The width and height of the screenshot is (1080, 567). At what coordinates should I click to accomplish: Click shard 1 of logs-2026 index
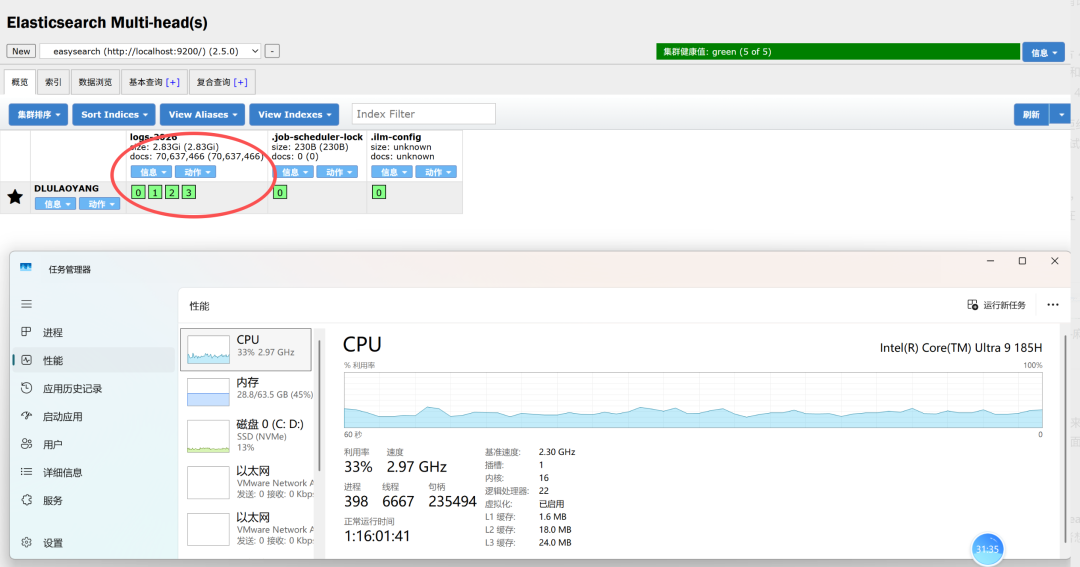click(155, 192)
